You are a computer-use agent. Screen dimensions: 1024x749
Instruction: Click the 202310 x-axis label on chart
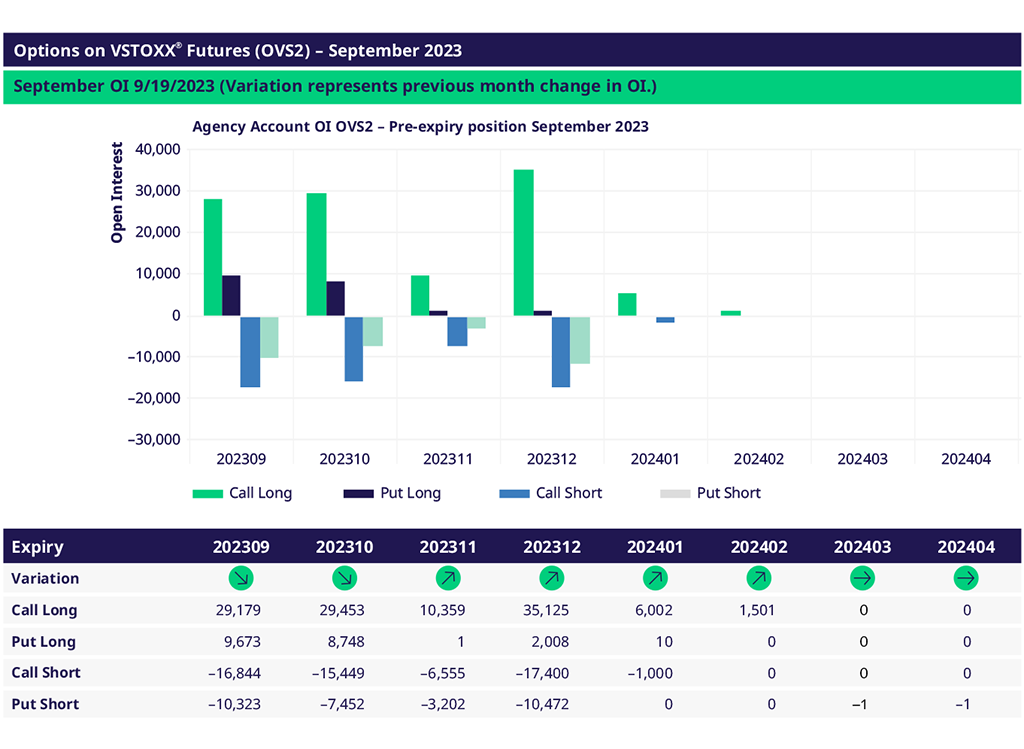click(344, 459)
